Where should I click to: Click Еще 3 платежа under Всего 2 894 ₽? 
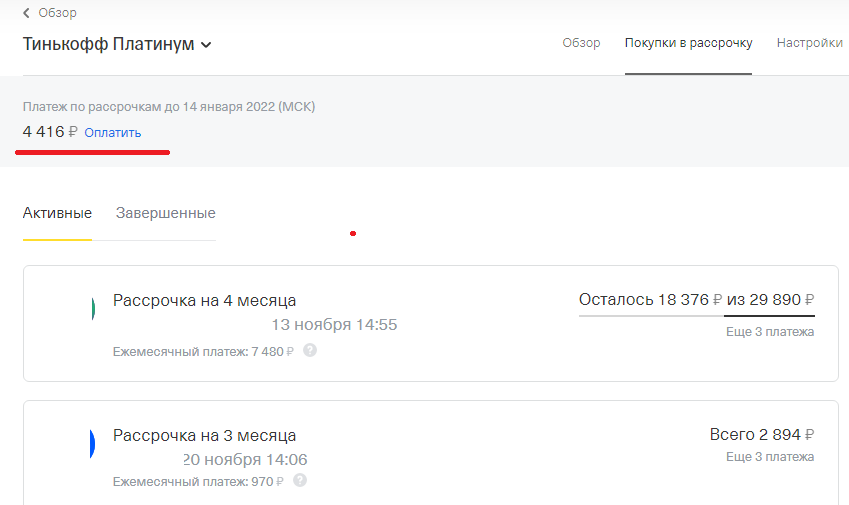[770, 457]
